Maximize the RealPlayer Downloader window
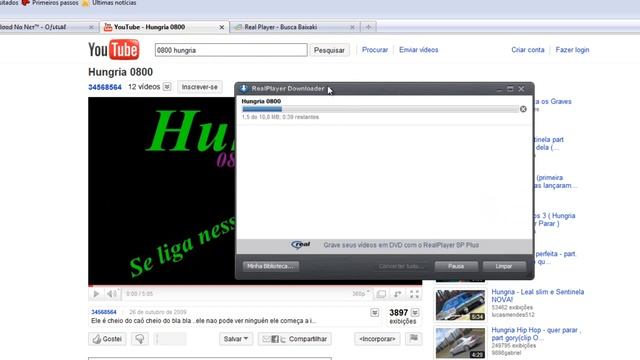640x360 pixels. 510,89
